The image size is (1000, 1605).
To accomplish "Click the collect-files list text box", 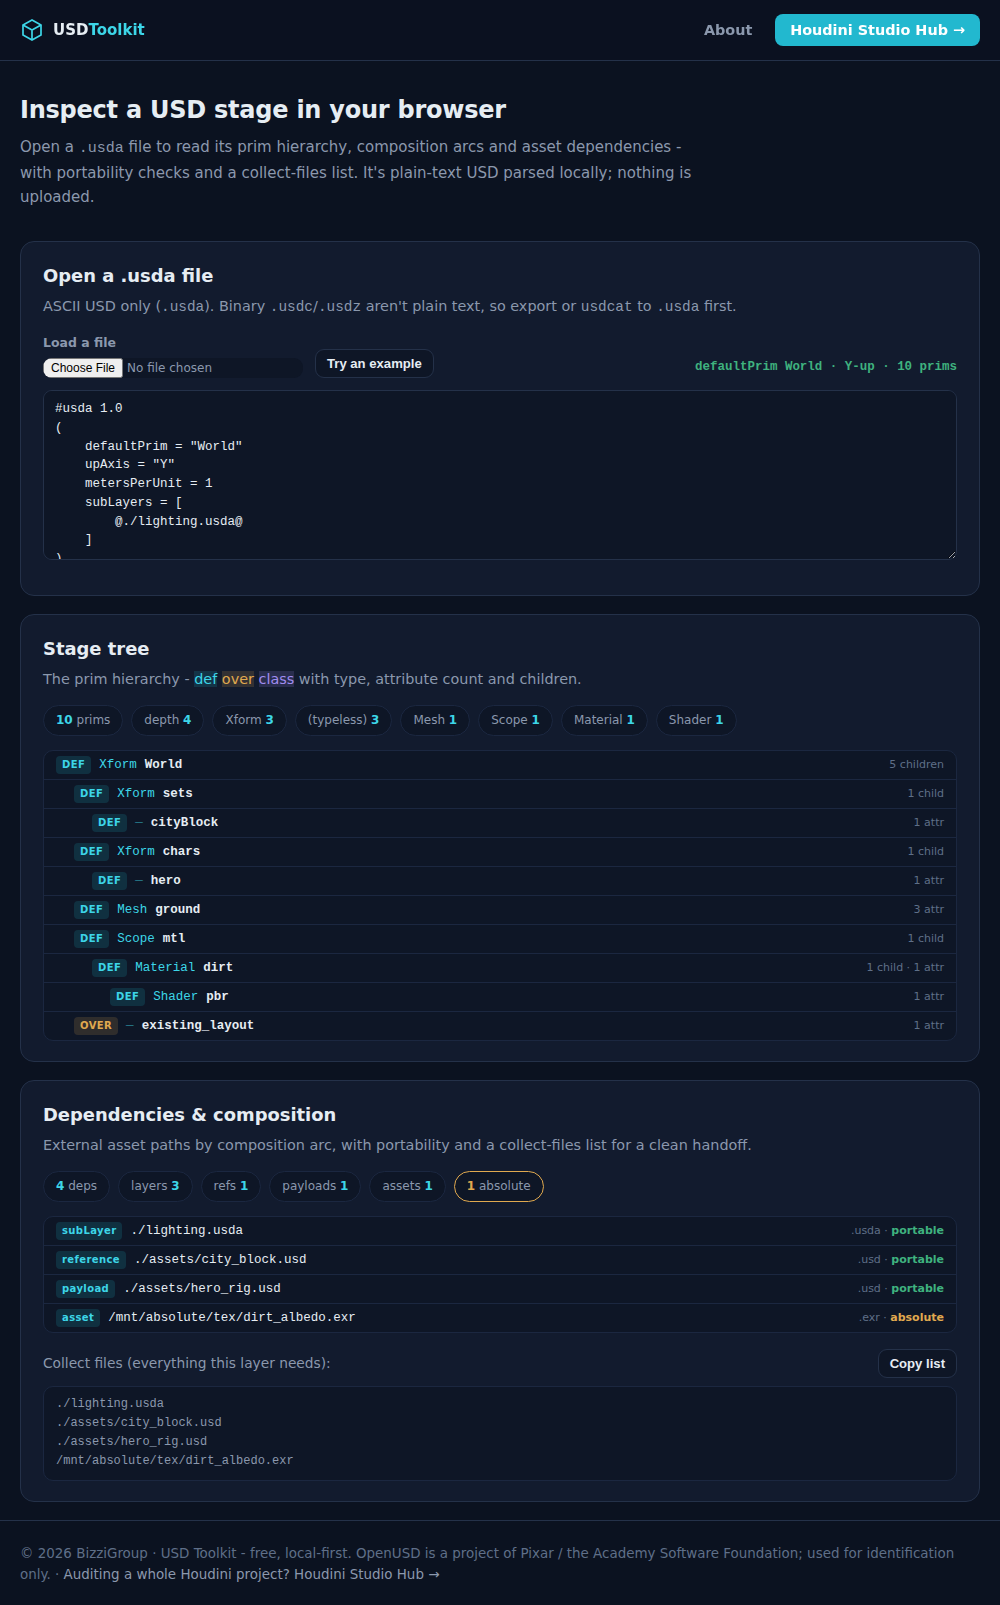I will pyautogui.click(x=500, y=1433).
